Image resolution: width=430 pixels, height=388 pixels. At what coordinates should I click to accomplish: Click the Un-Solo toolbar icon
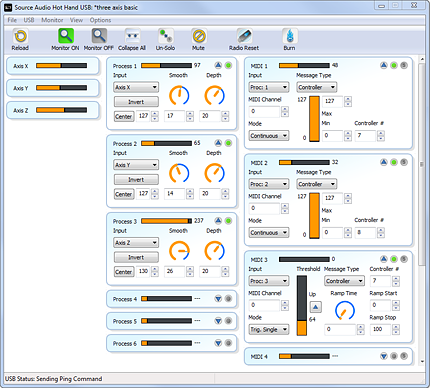(166, 36)
